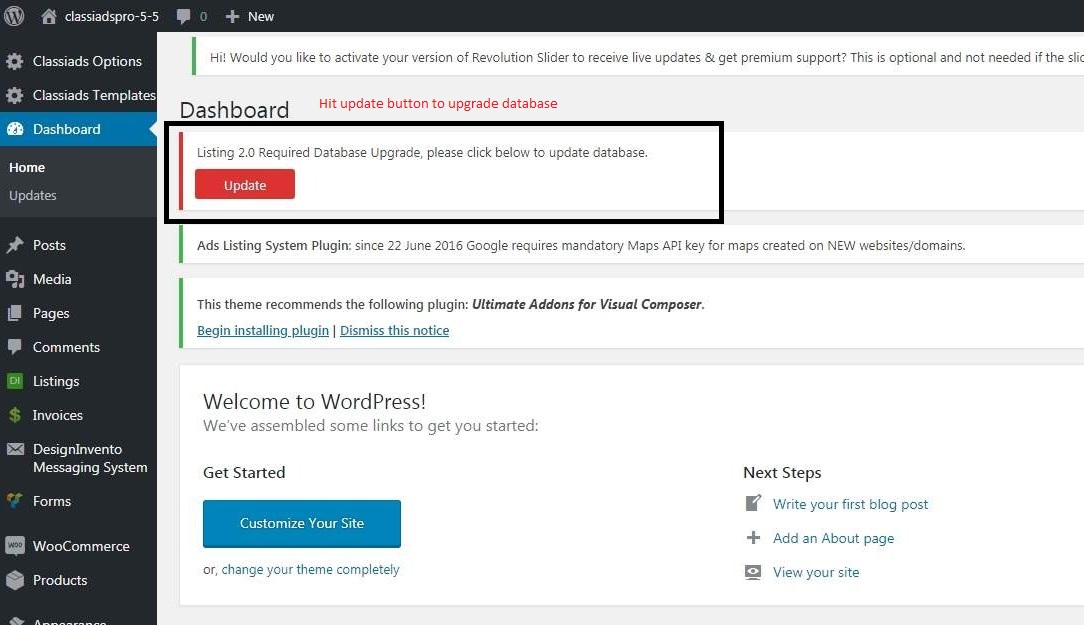Click the Comments speech bubble sidebar icon
Viewport: 1084px width, 625px height.
pyautogui.click(x=15, y=347)
